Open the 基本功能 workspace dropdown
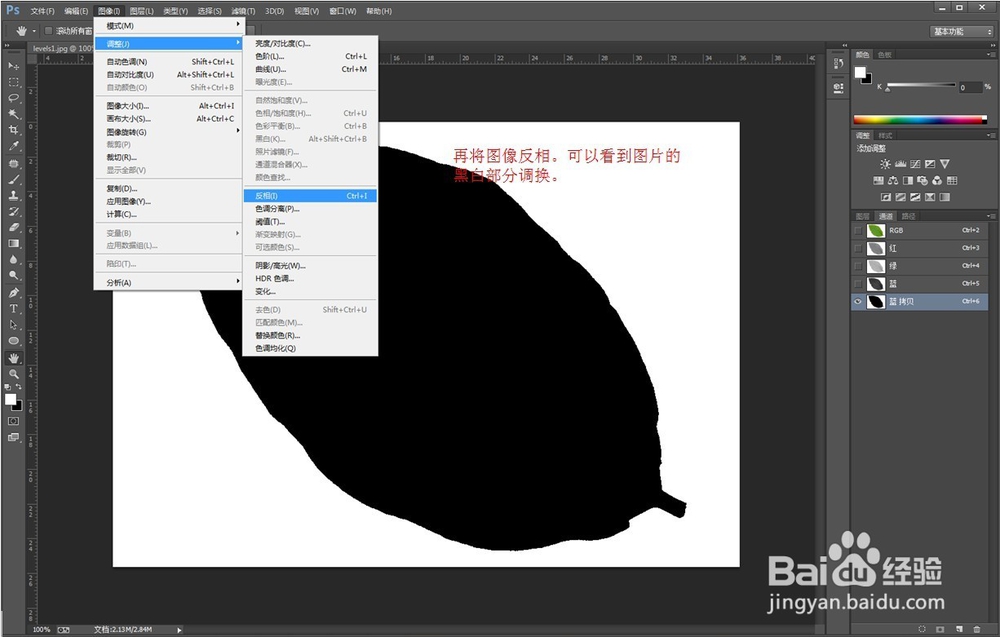Viewport: 1000px width, 637px height. (962, 31)
